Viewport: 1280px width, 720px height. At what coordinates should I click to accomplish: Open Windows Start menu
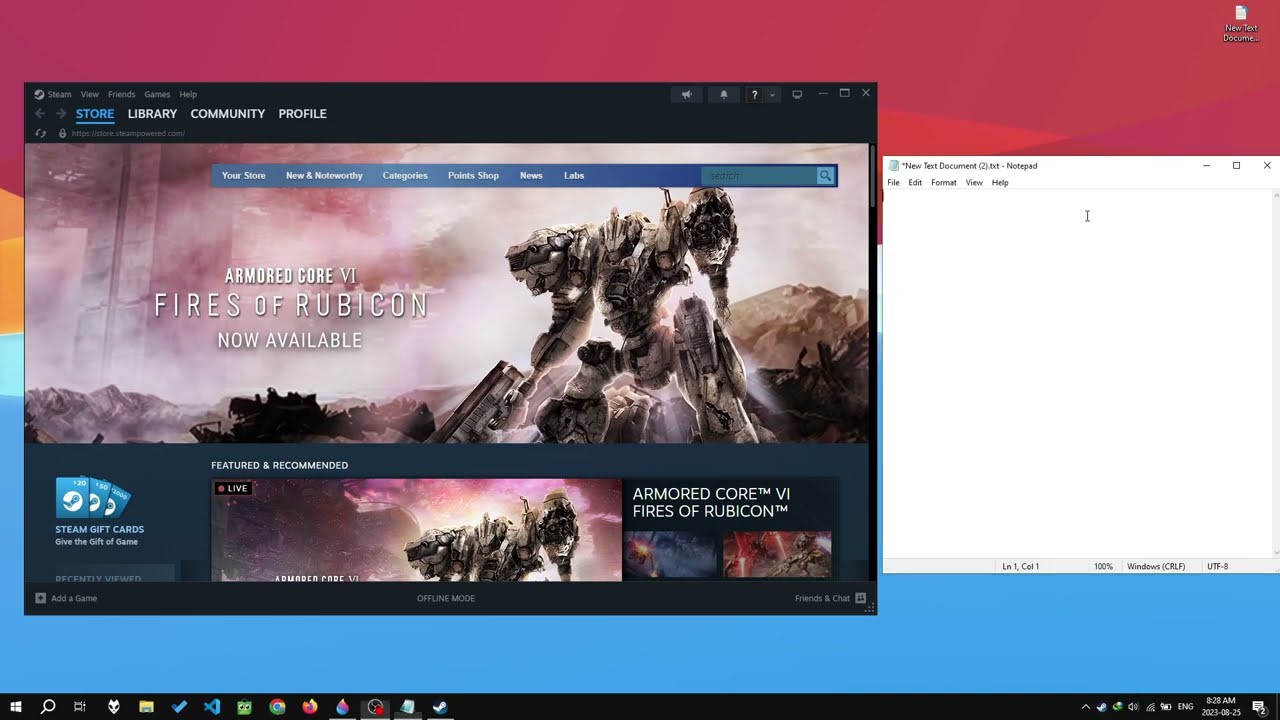pos(16,707)
